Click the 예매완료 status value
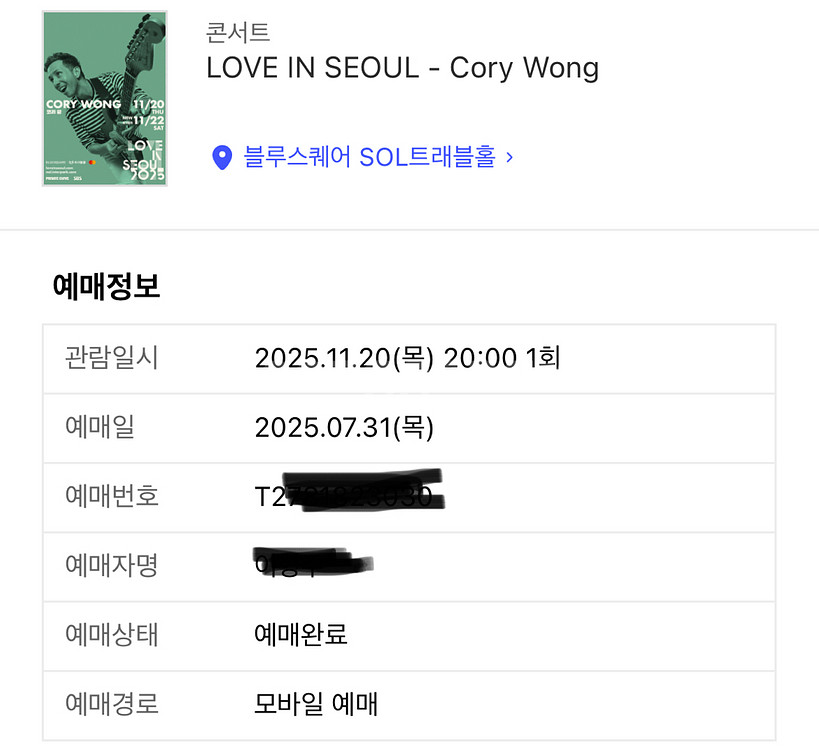Image resolution: width=819 pixels, height=750 pixels. pyautogui.click(x=302, y=635)
